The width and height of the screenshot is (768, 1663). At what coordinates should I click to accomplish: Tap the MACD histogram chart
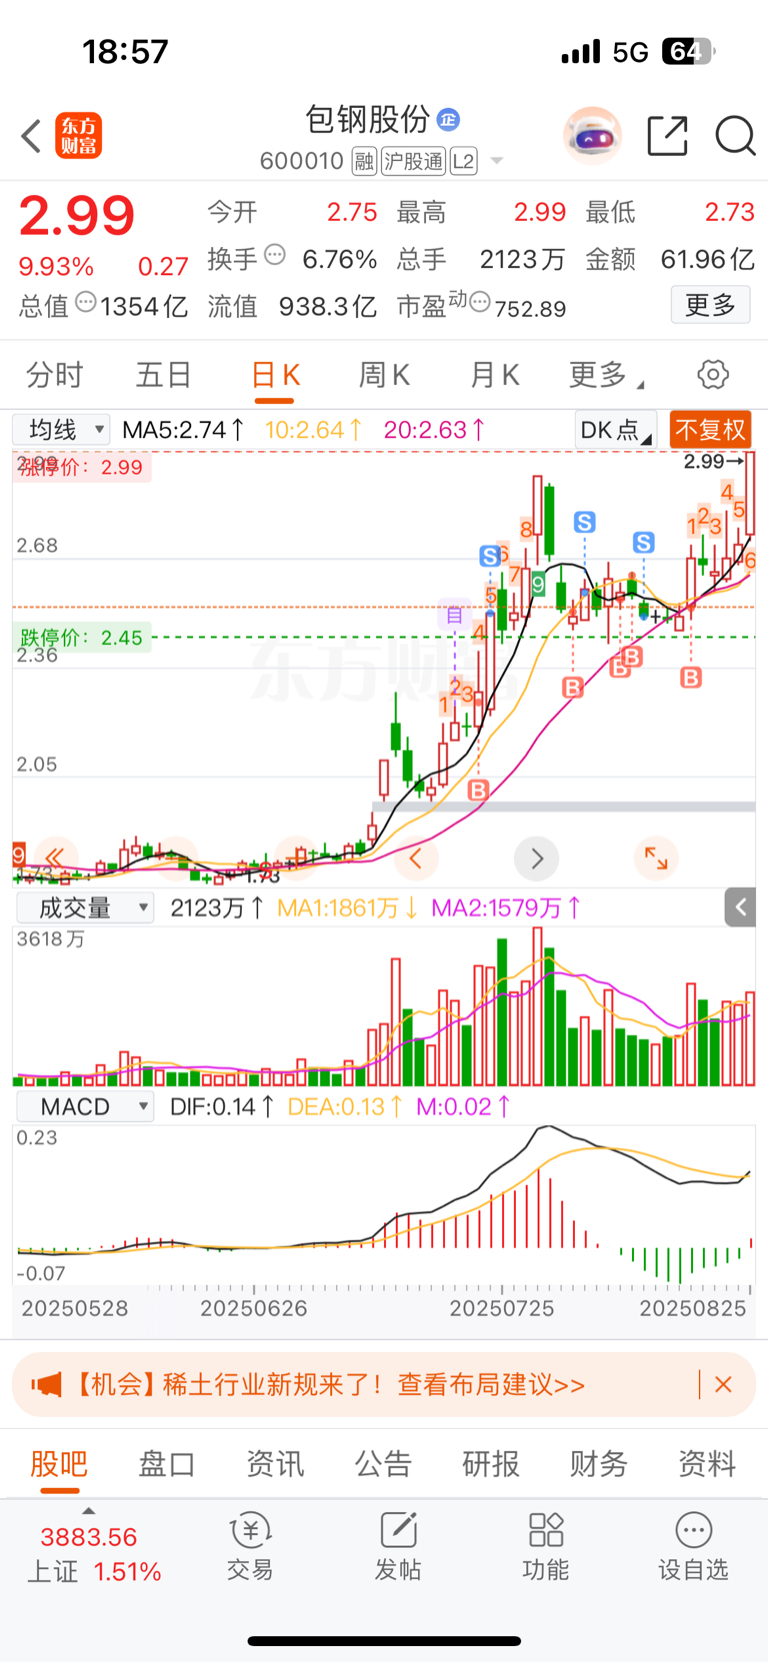coord(384,1205)
